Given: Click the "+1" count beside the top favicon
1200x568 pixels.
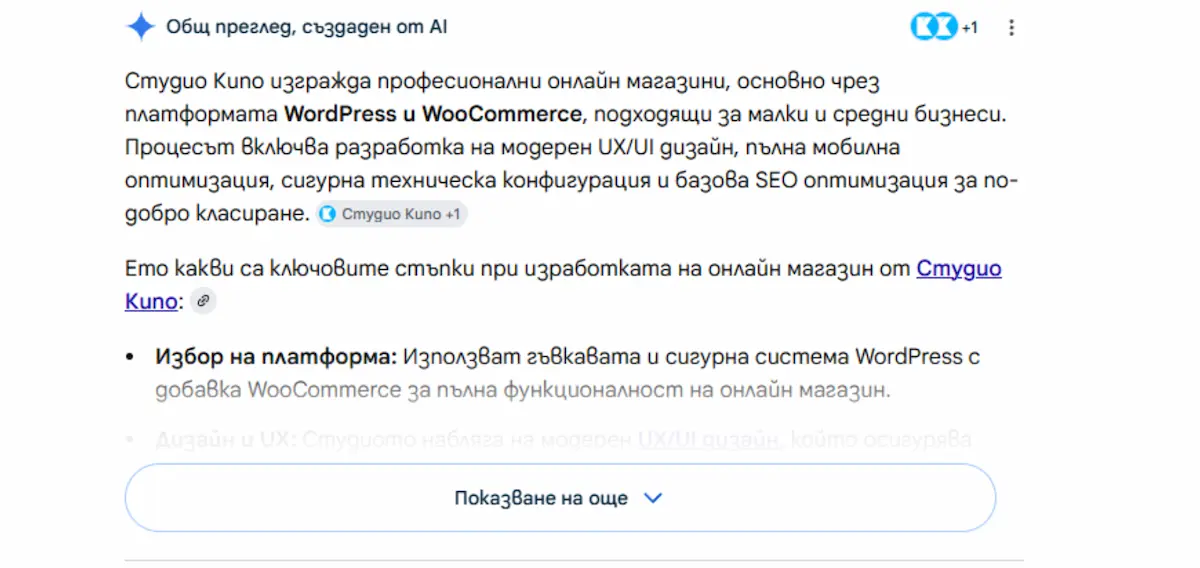Looking at the screenshot, I should pyautogui.click(x=969, y=28).
